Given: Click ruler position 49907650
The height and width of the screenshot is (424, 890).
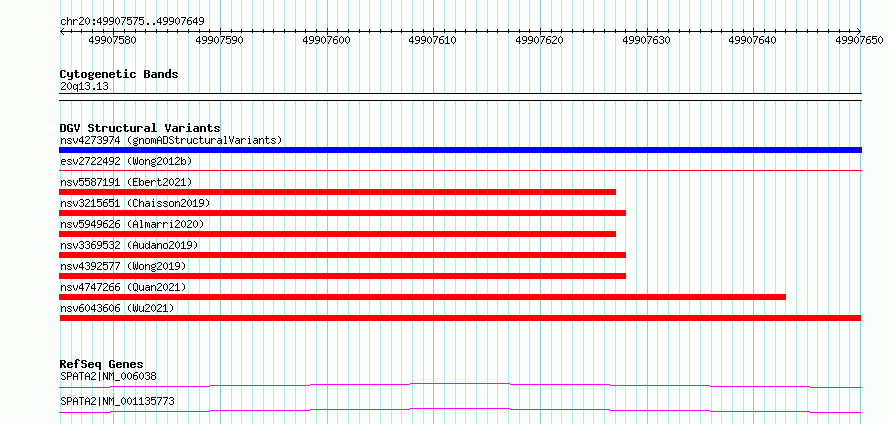Looking at the screenshot, I should (860, 40).
